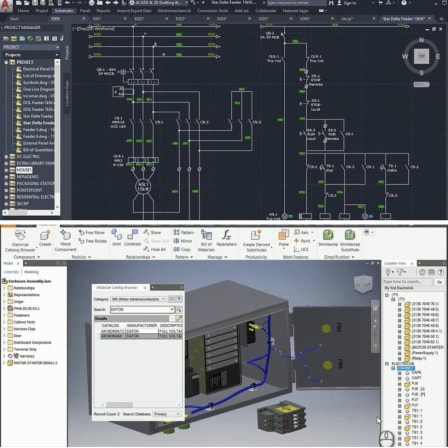Toggle checkbox beside MOTOR STARTER in Location View
The height and width of the screenshot is (448, 448).
[x=400, y=347]
